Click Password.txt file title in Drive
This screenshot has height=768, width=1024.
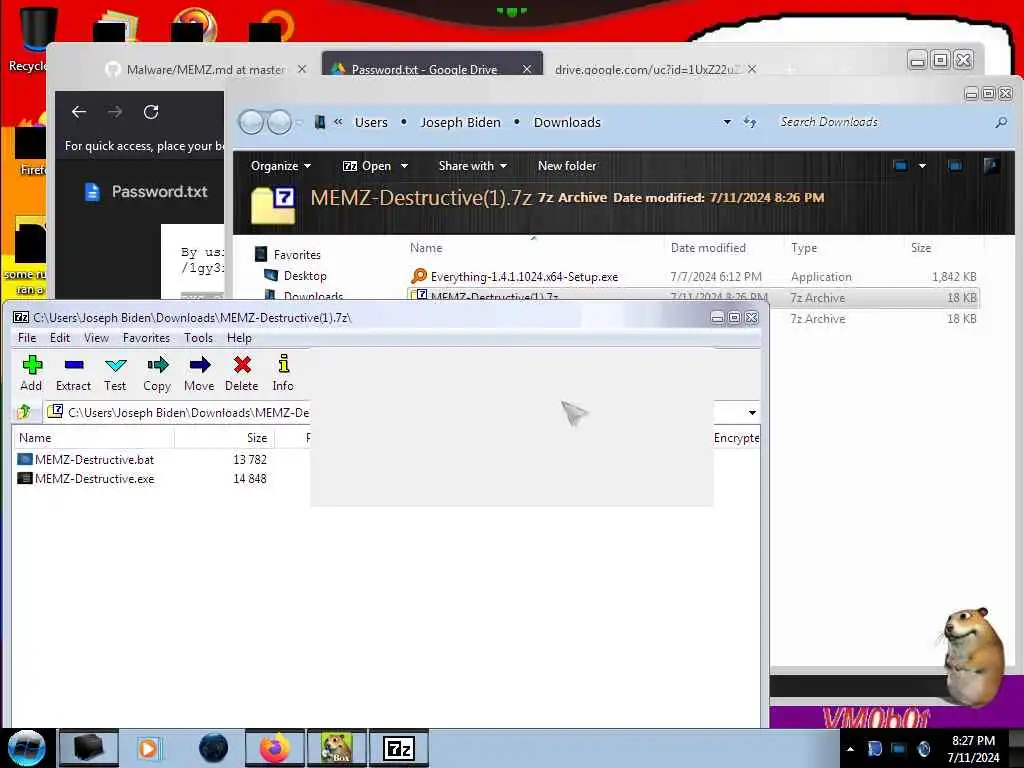[159, 191]
